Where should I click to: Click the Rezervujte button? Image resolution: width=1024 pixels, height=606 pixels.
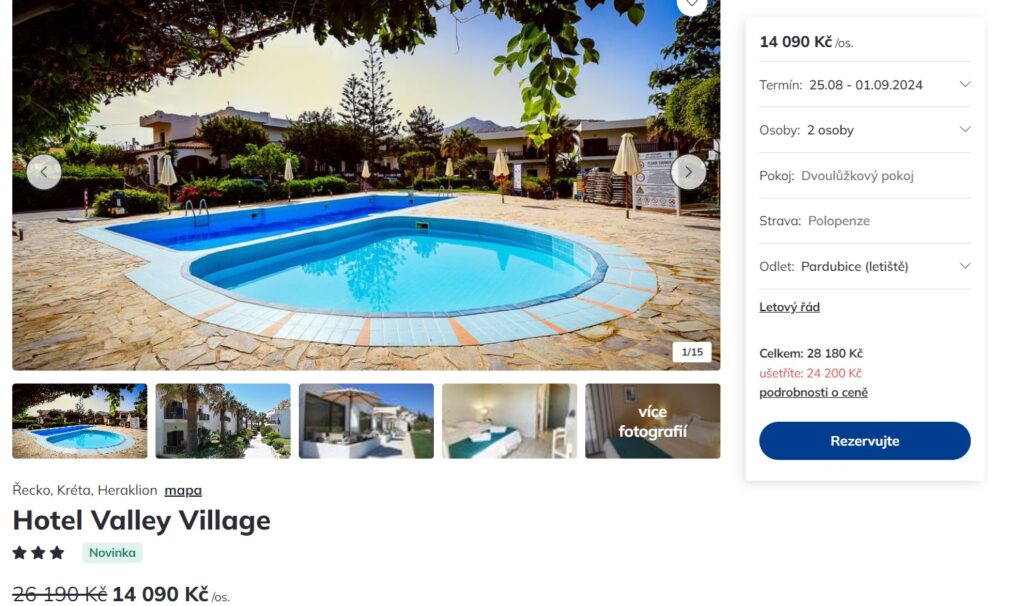(865, 441)
